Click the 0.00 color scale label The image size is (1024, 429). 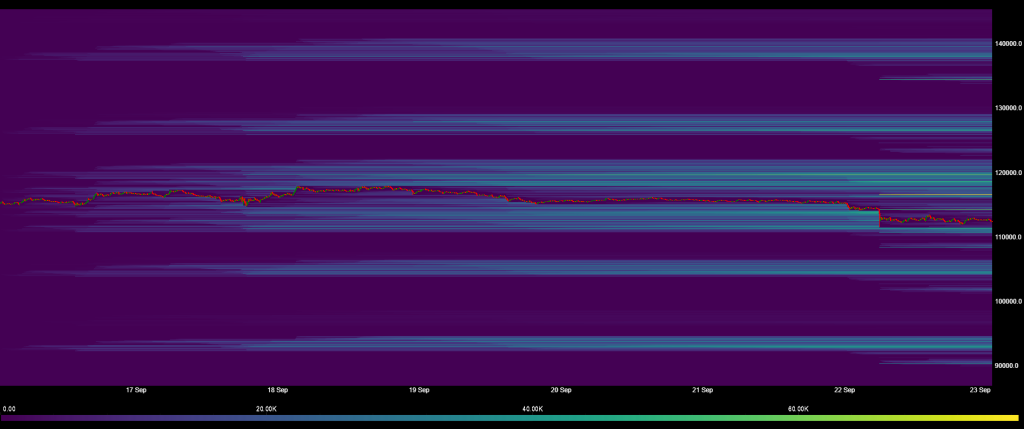point(9,408)
